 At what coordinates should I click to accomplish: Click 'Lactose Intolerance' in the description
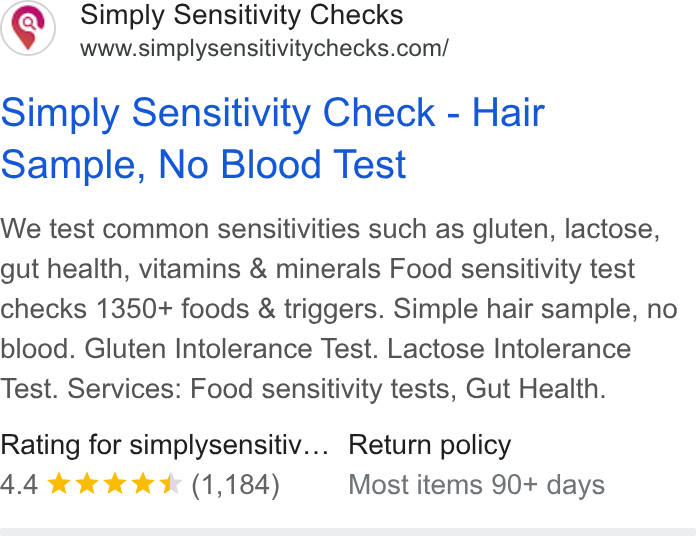(509, 349)
